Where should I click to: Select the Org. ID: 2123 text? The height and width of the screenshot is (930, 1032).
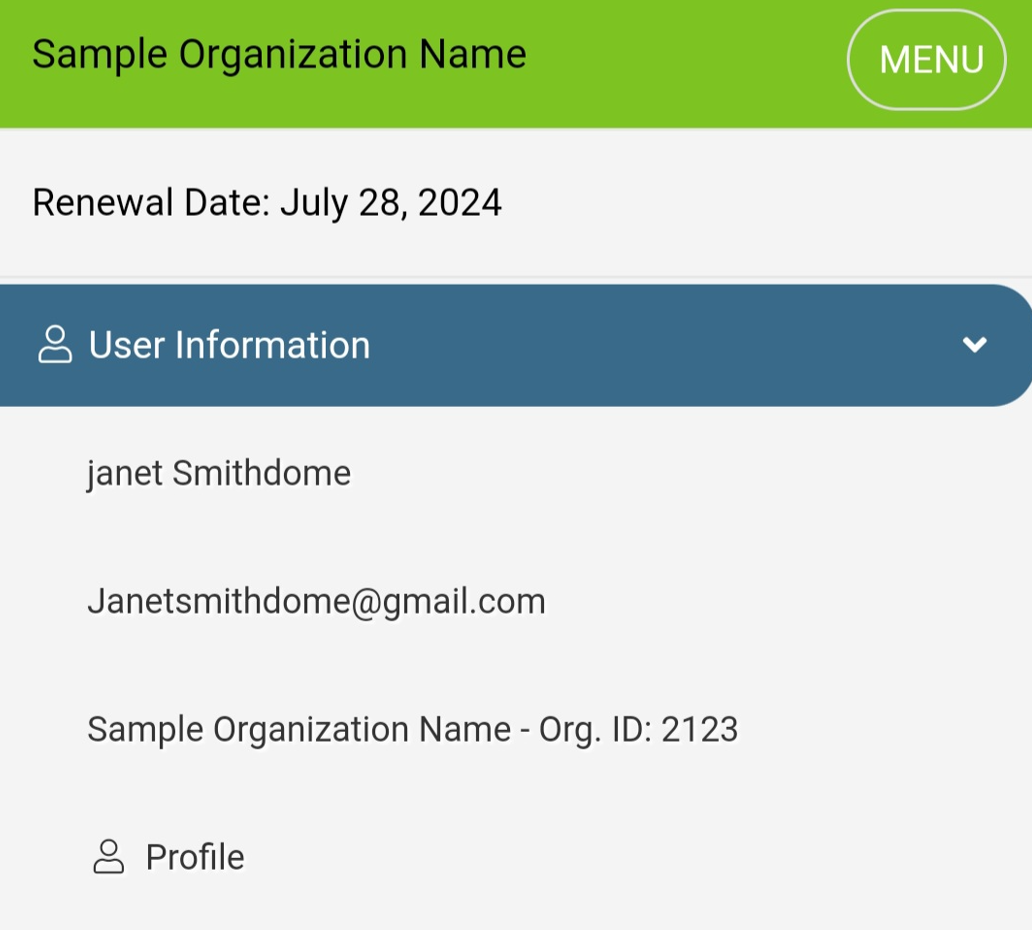[639, 729]
